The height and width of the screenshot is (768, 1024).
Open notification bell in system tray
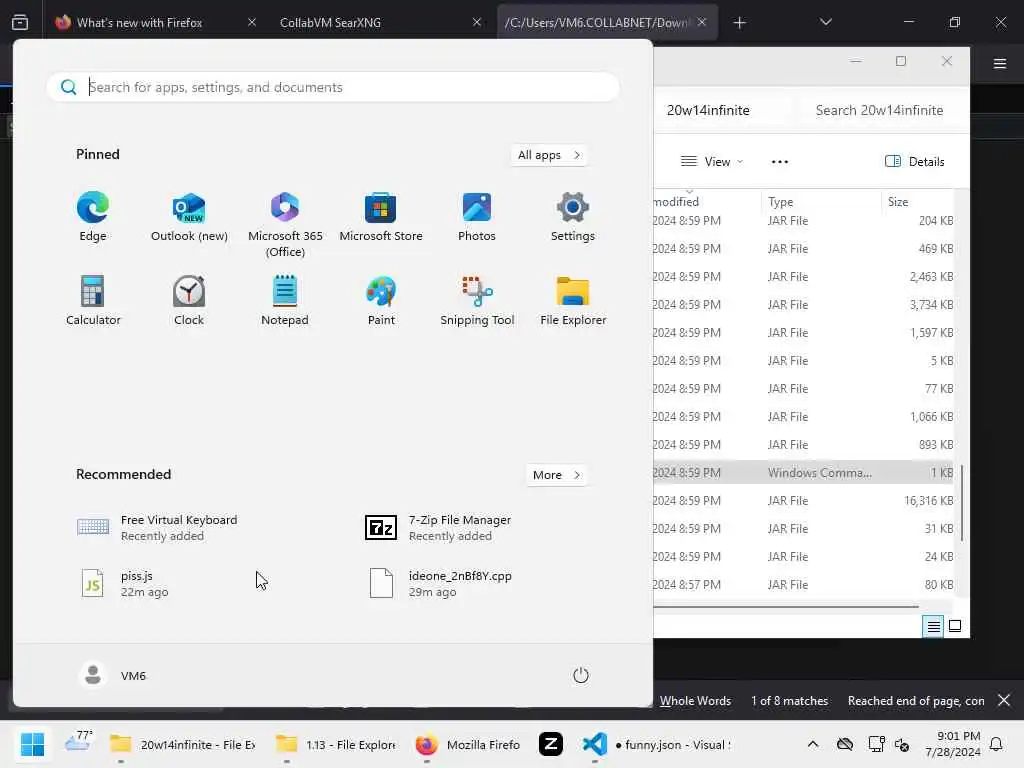(996, 744)
